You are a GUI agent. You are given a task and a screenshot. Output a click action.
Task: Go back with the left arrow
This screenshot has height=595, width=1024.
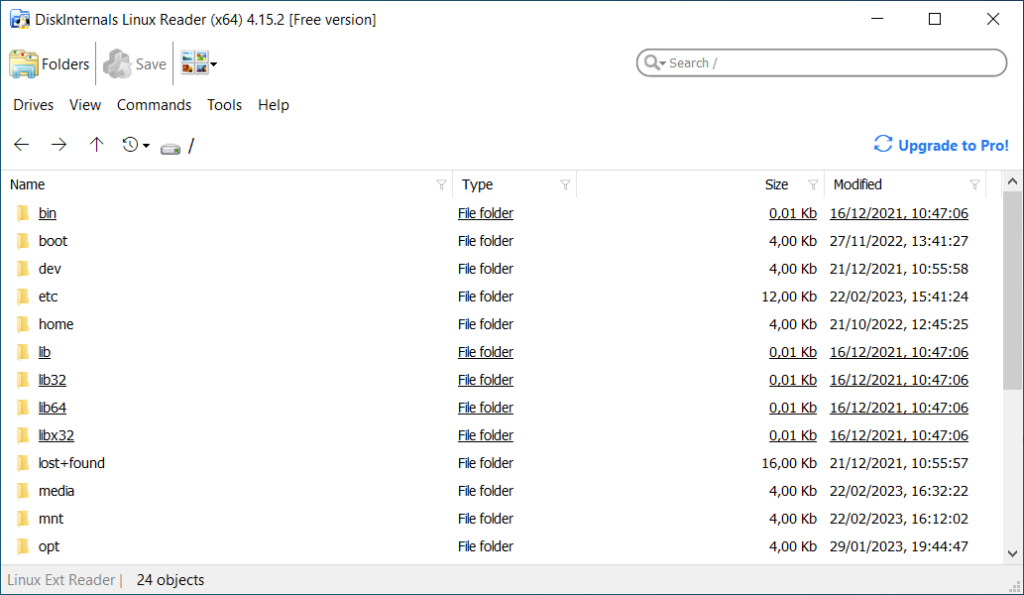[22, 144]
